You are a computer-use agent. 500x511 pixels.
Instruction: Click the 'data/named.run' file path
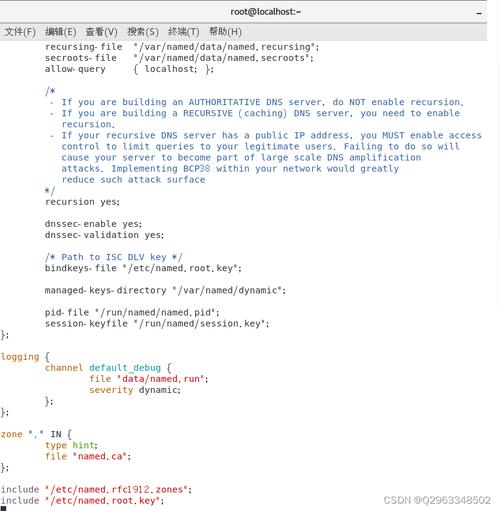pos(161,379)
